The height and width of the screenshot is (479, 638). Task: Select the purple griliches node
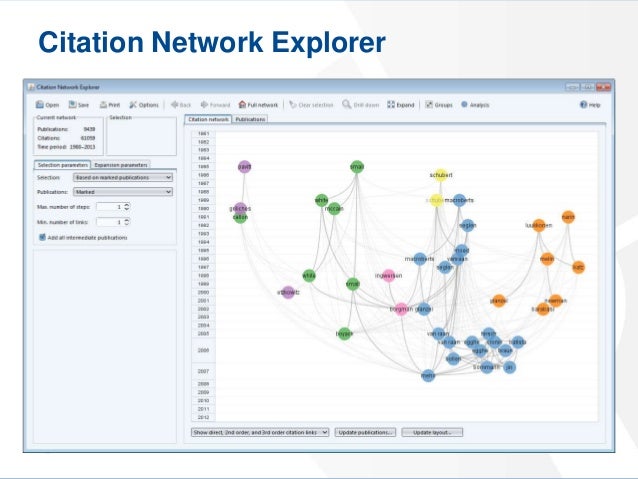[x=240, y=208]
